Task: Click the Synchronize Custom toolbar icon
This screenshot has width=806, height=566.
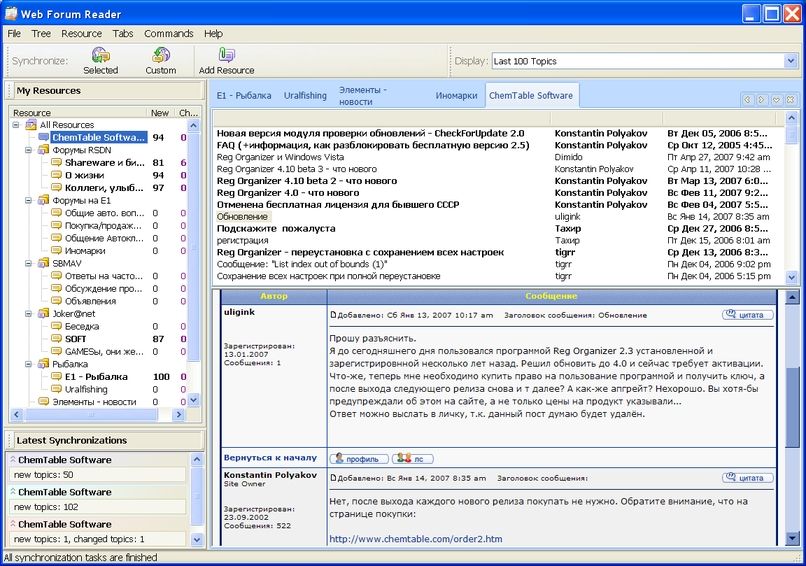Action: click(x=160, y=56)
